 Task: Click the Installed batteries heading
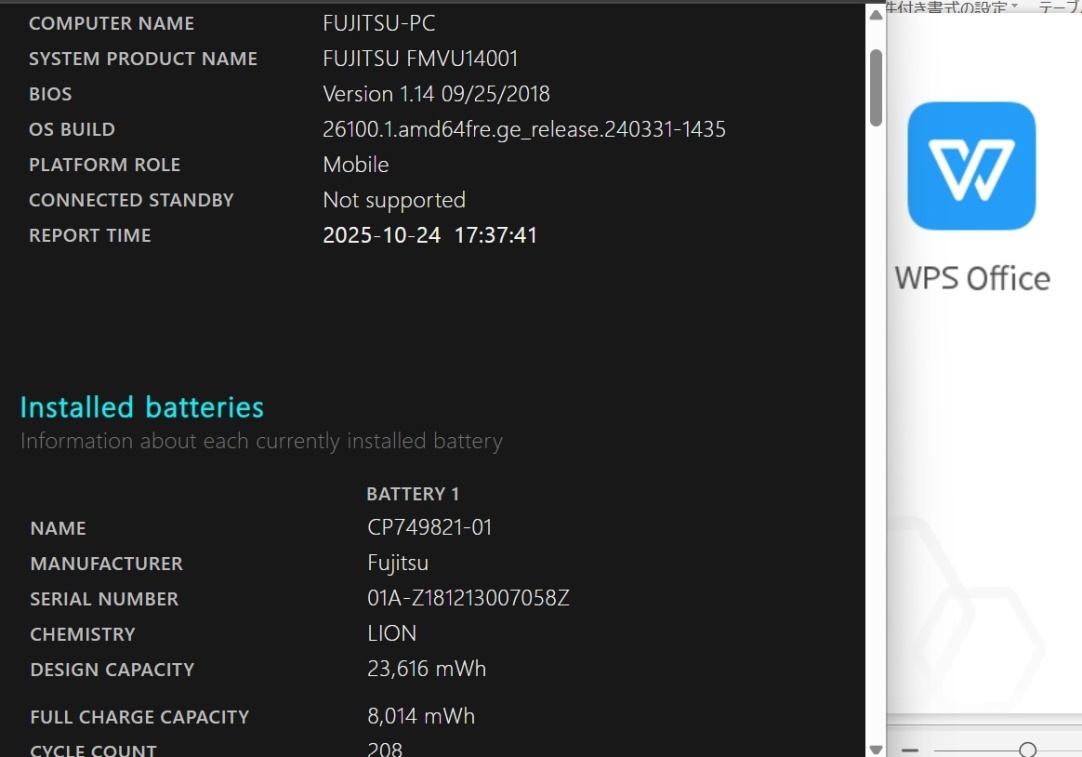tap(142, 407)
